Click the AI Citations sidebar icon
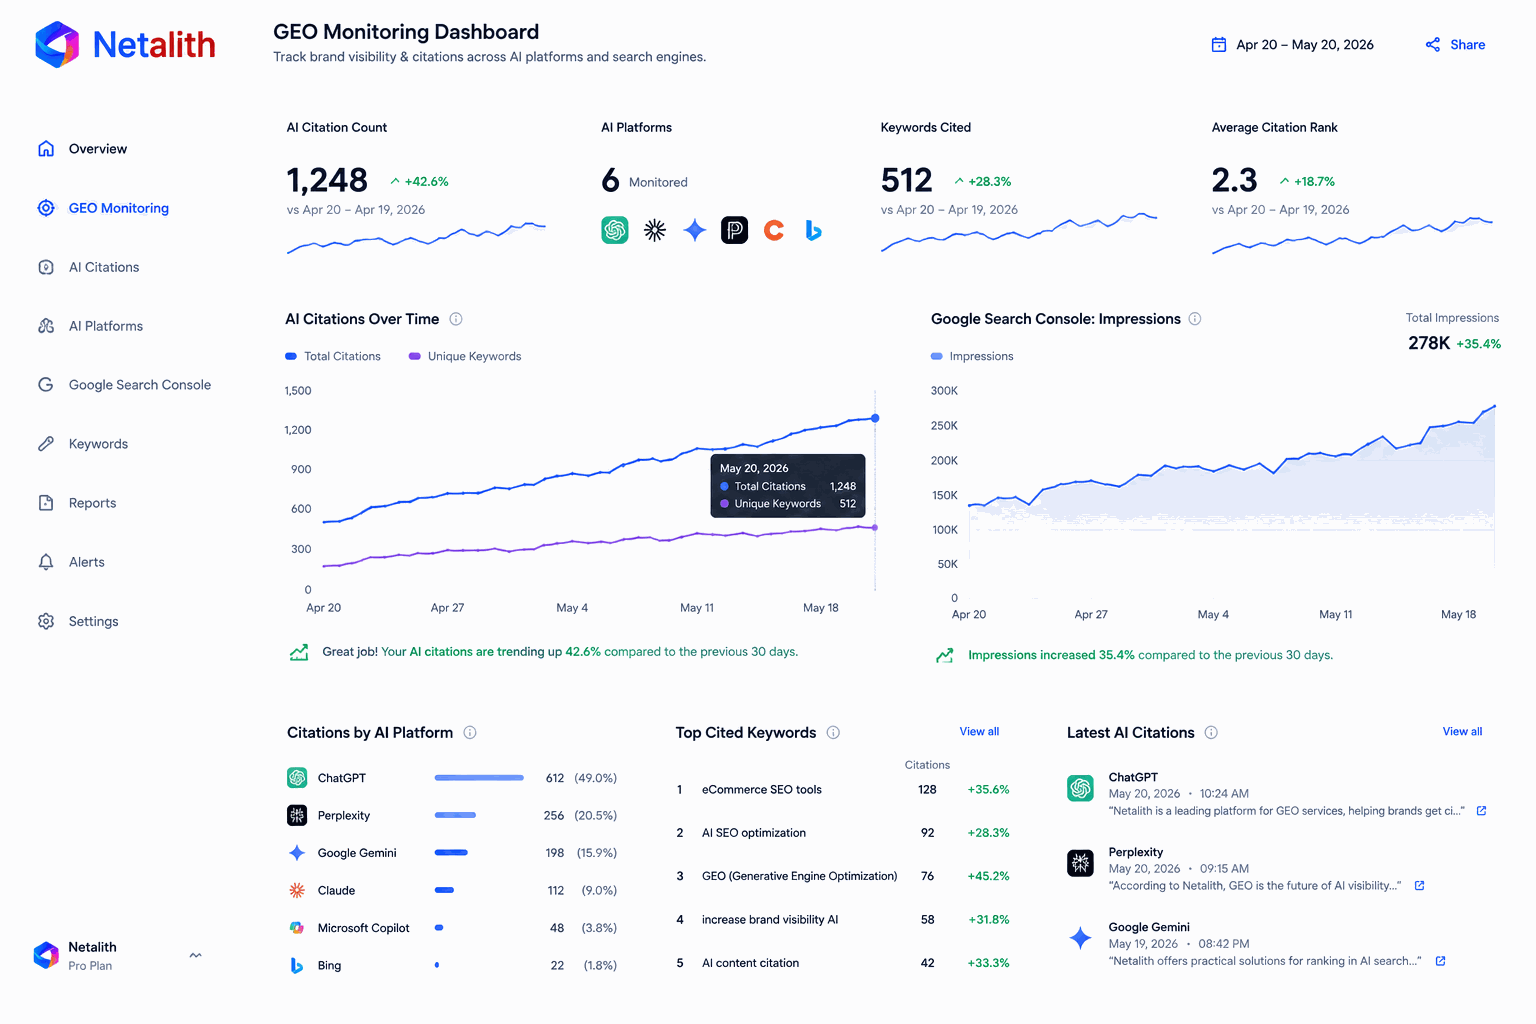Screen dimensions: 1536x1024 [x=46, y=267]
